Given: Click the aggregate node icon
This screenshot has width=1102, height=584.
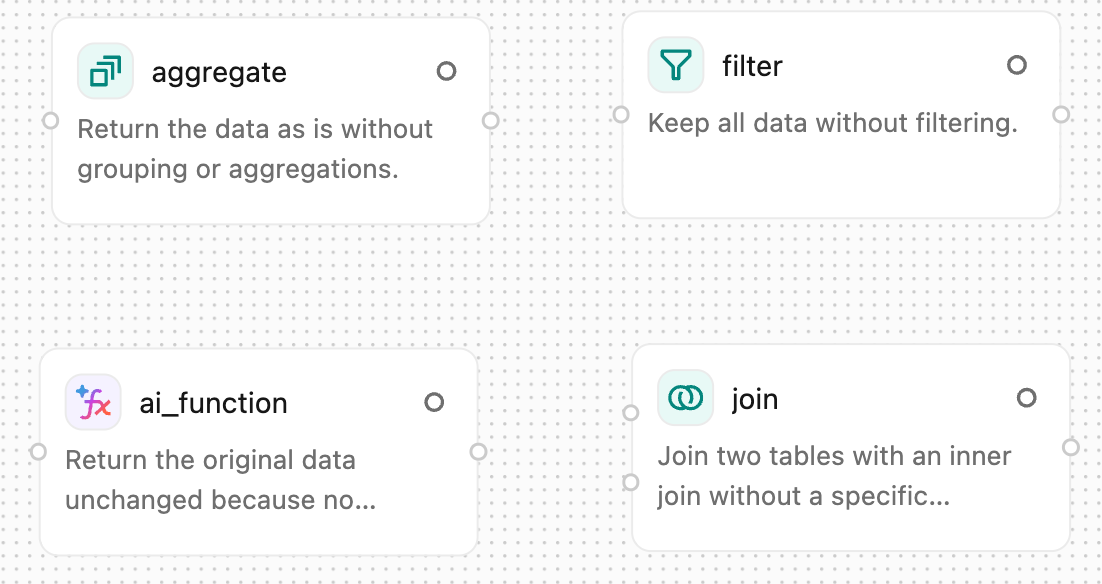Looking at the screenshot, I should pos(105,71).
